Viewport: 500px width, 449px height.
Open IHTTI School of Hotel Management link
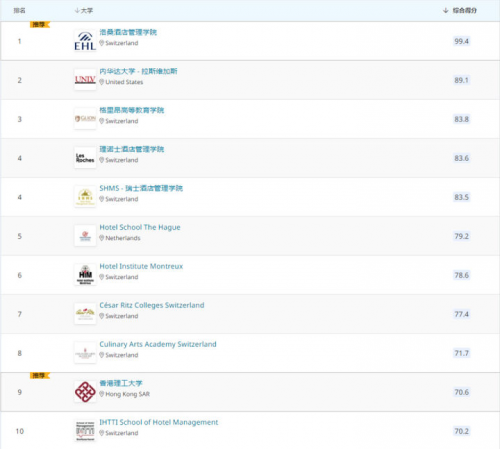(x=159, y=422)
